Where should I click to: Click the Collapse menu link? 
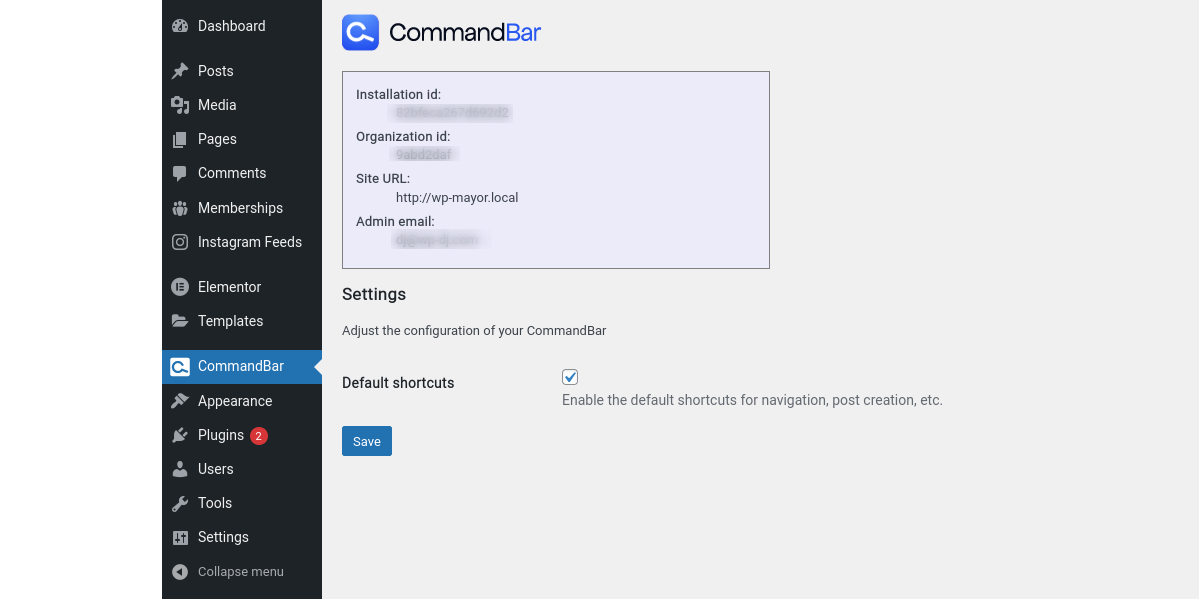(x=242, y=572)
